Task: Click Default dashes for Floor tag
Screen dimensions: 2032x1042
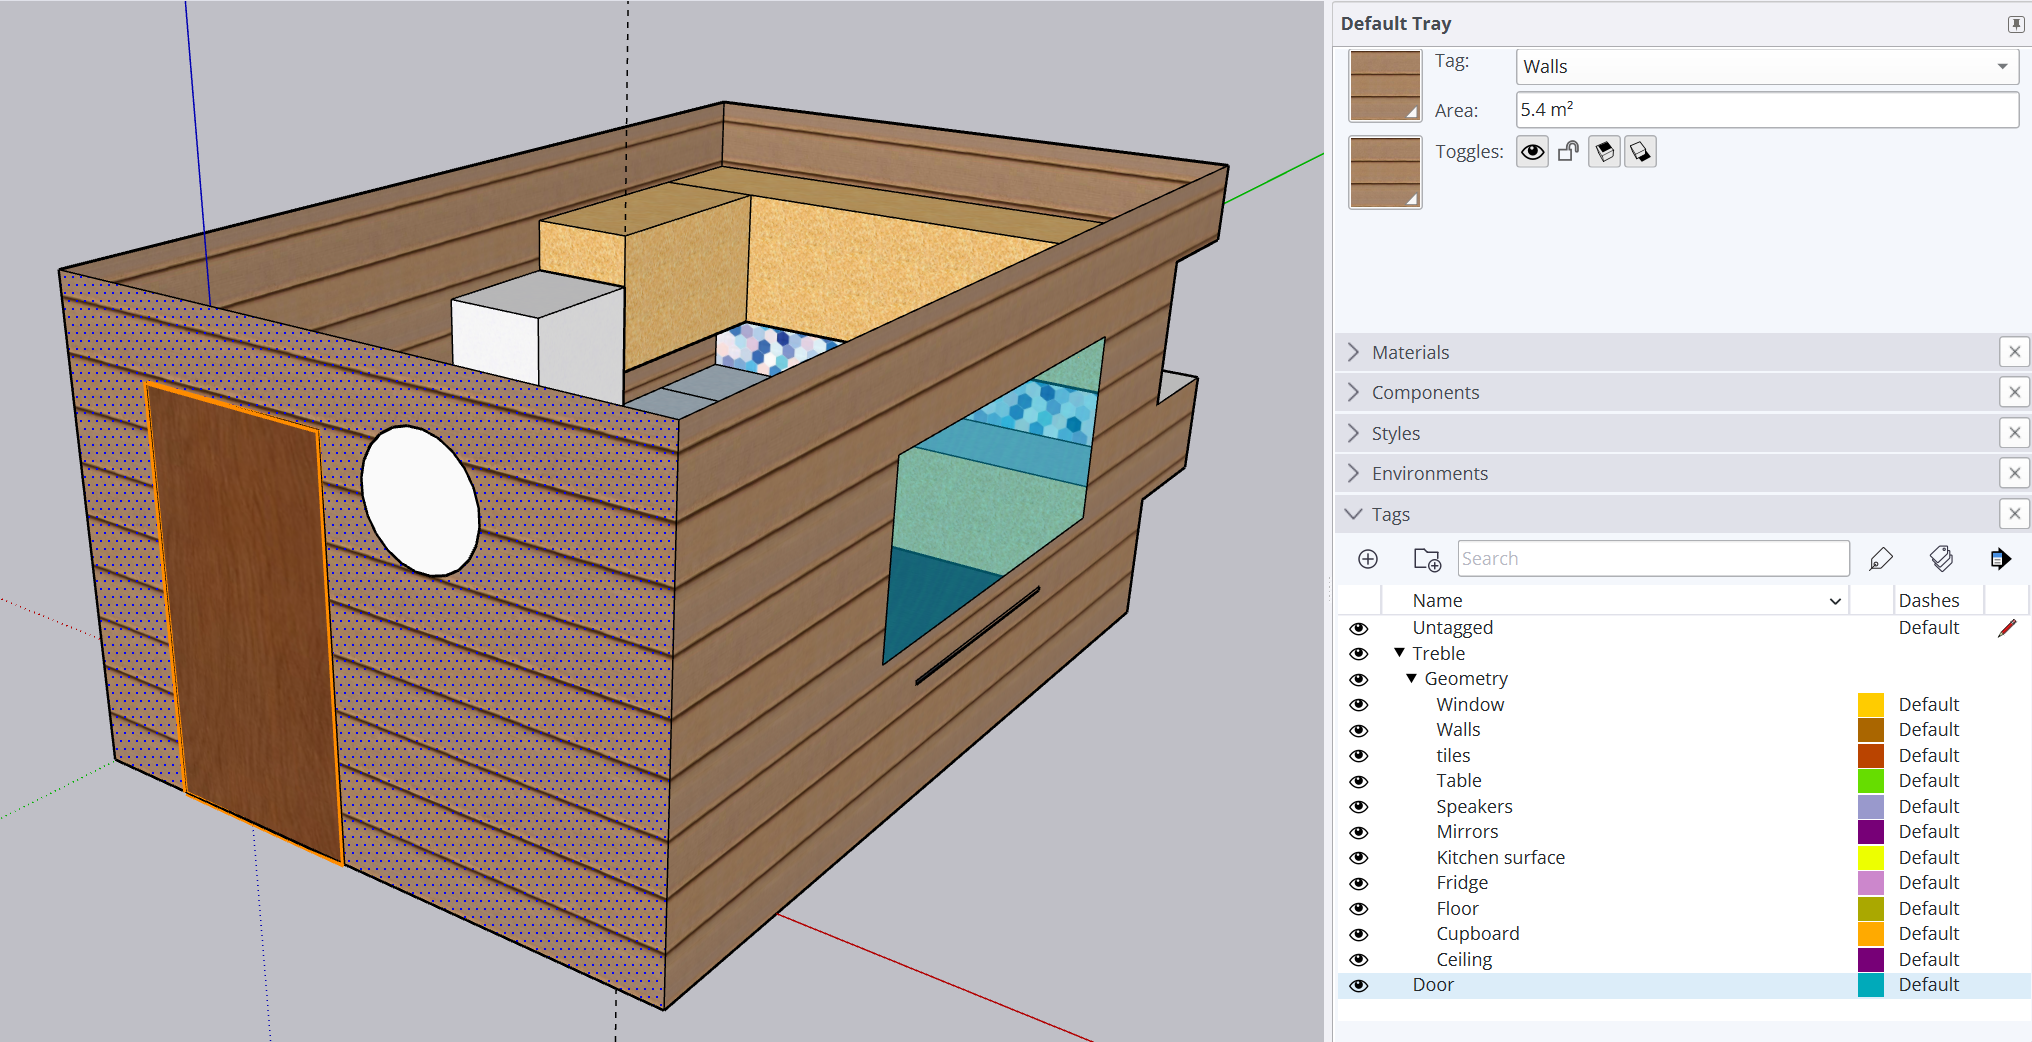Action: [x=1929, y=909]
